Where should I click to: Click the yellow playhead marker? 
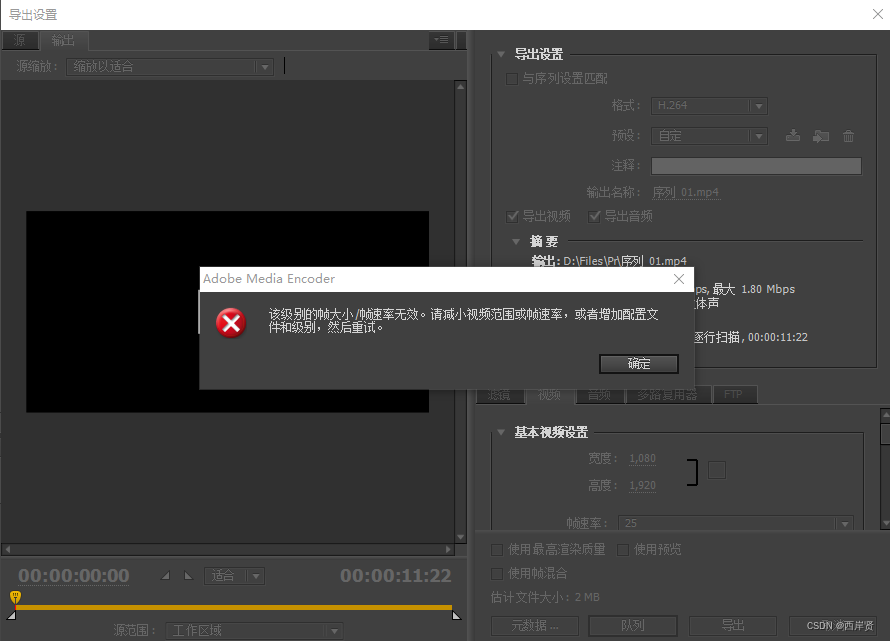coord(15,597)
